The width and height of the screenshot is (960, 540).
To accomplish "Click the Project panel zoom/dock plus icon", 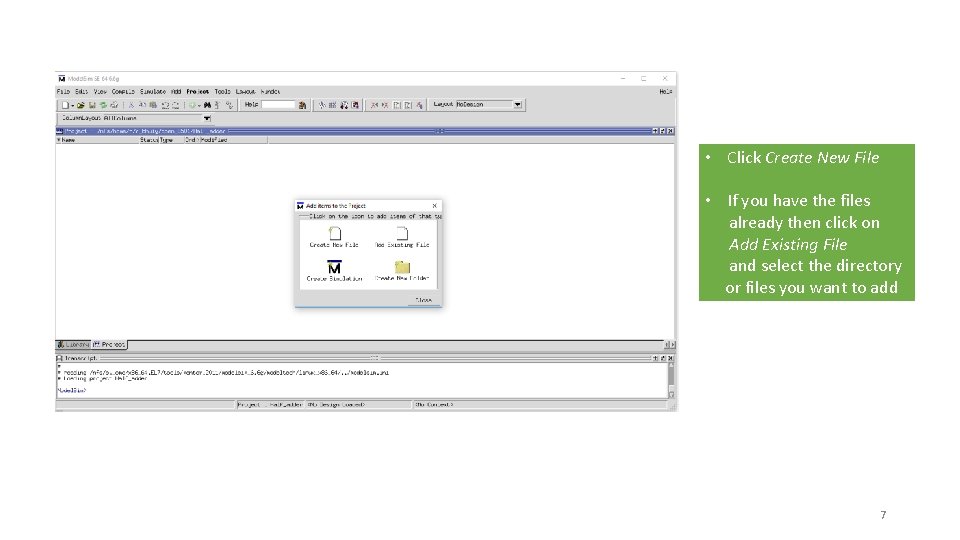I will [x=655, y=131].
